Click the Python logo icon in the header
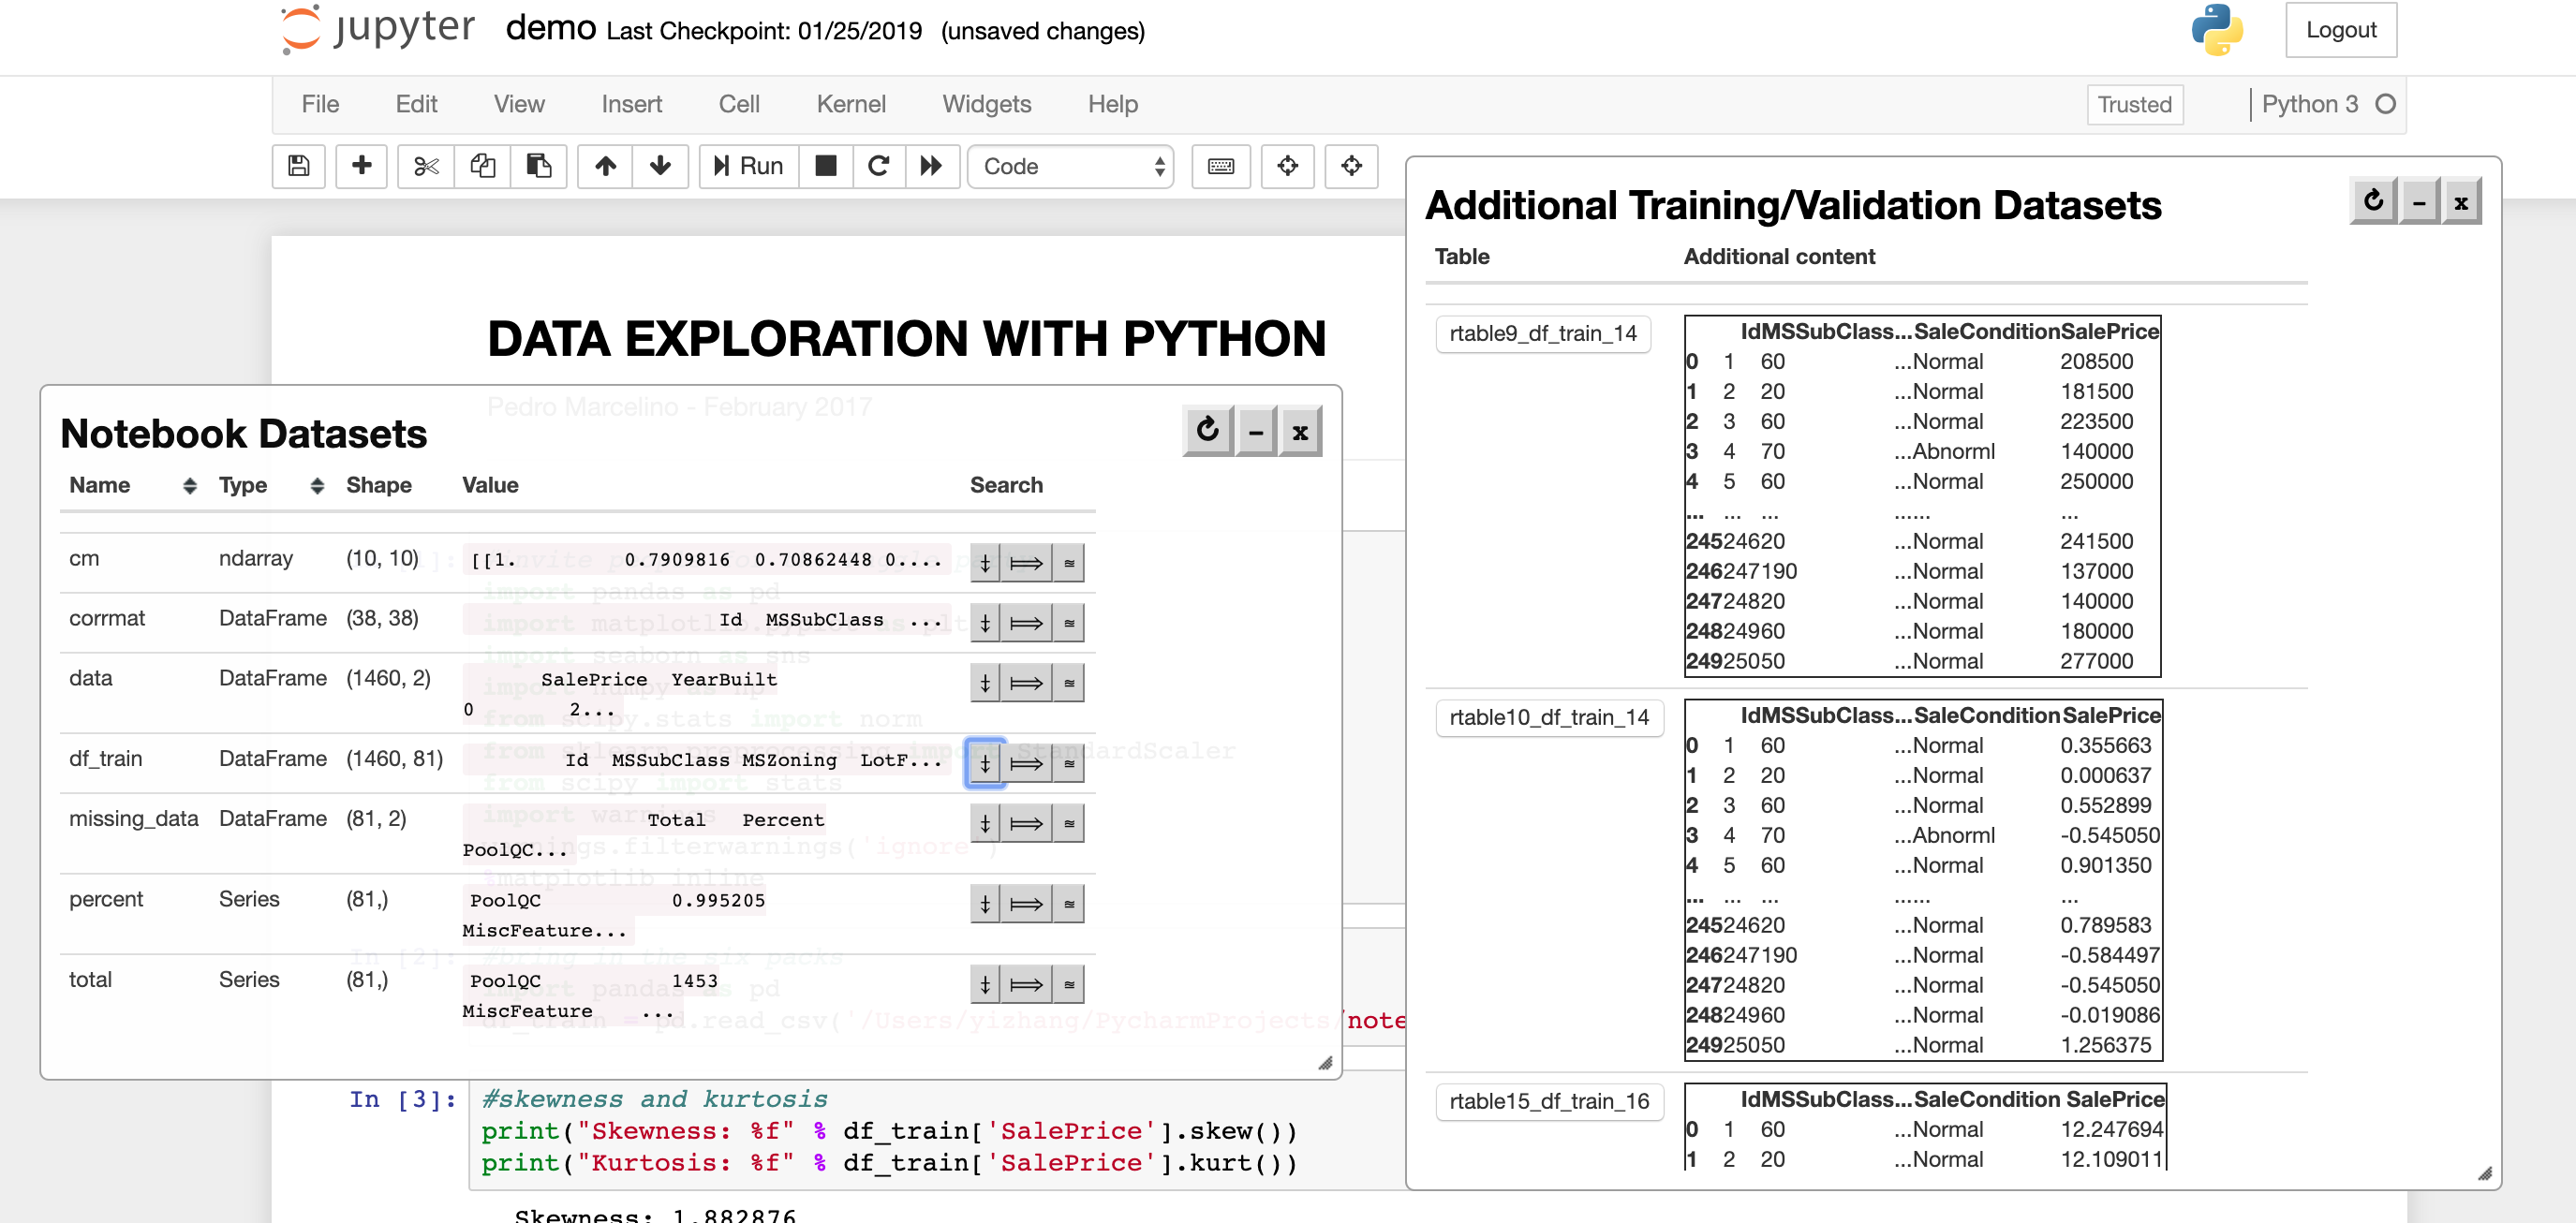Image resolution: width=2576 pixels, height=1223 pixels. 2217,30
